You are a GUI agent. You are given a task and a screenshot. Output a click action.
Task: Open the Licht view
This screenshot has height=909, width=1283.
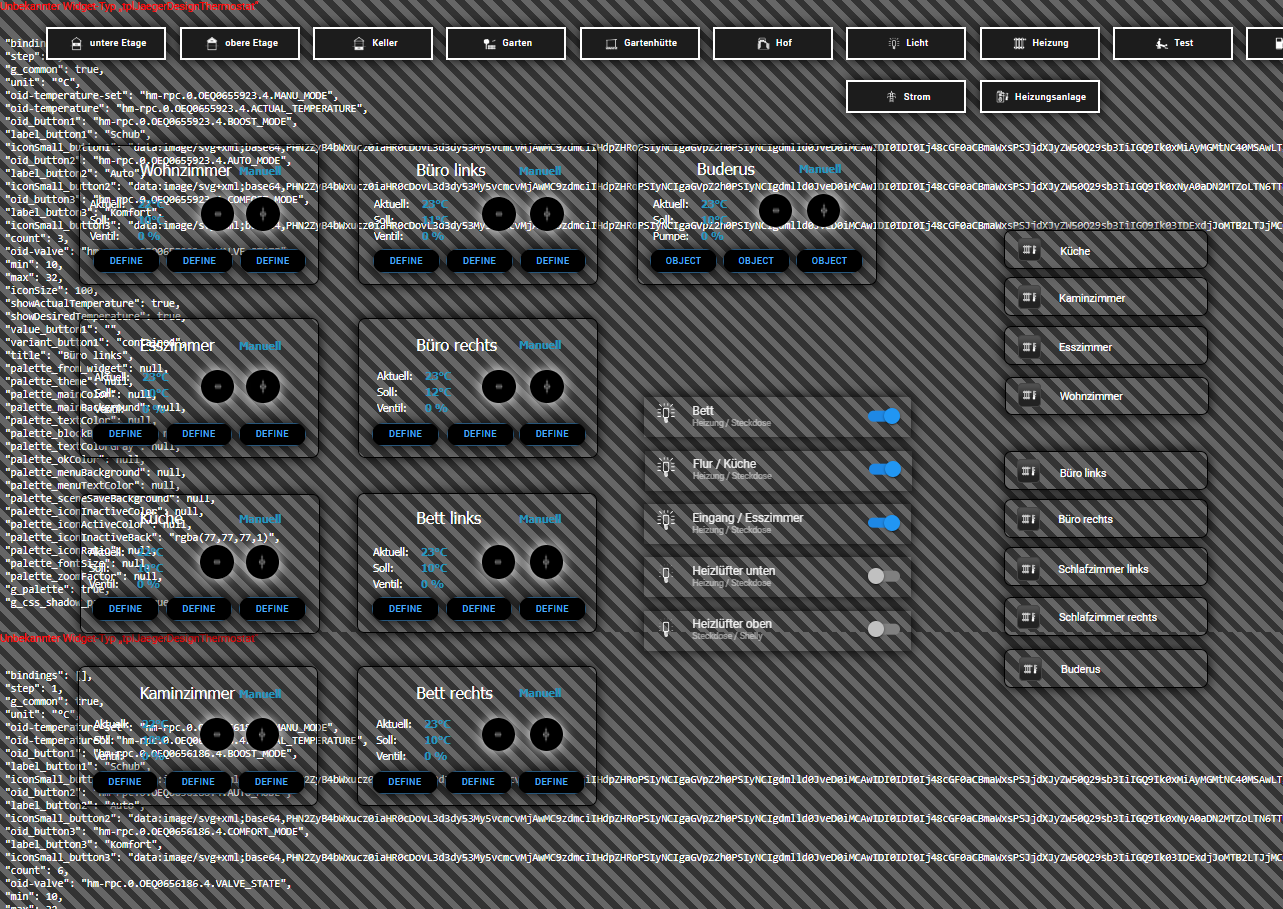tap(906, 44)
